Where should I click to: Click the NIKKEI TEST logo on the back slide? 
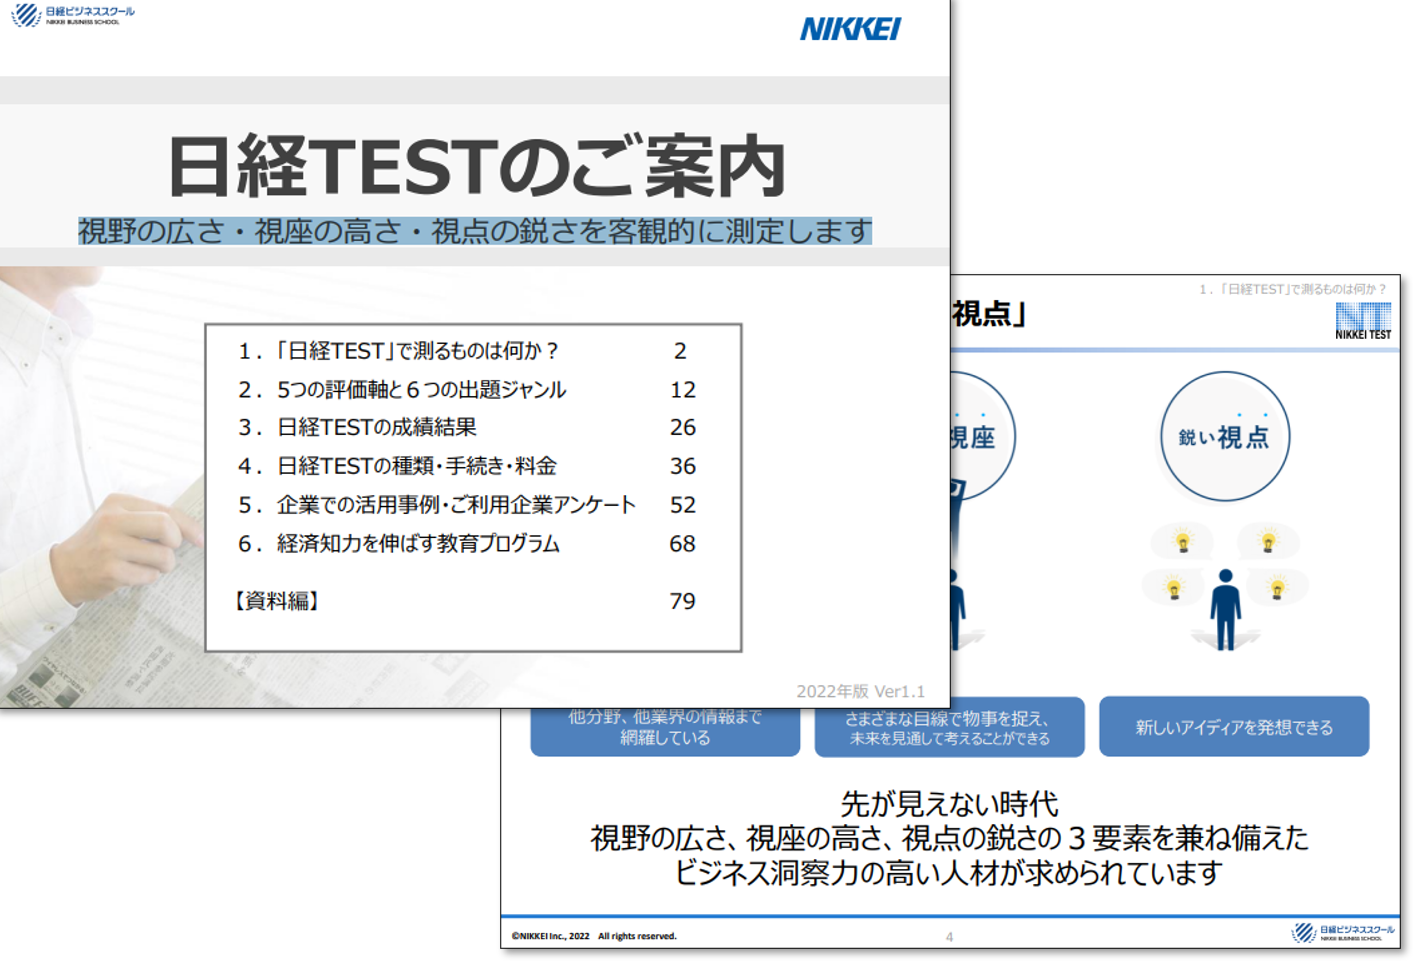1363,321
